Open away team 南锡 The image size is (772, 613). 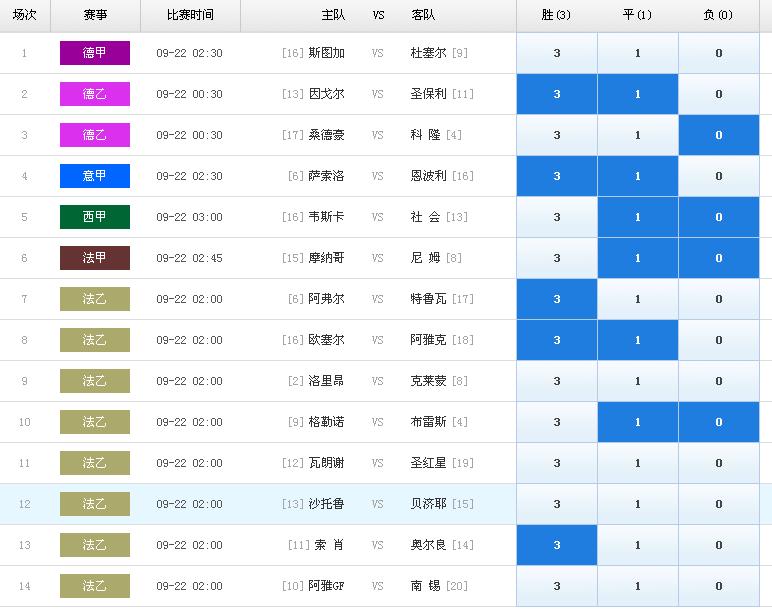[425, 586]
